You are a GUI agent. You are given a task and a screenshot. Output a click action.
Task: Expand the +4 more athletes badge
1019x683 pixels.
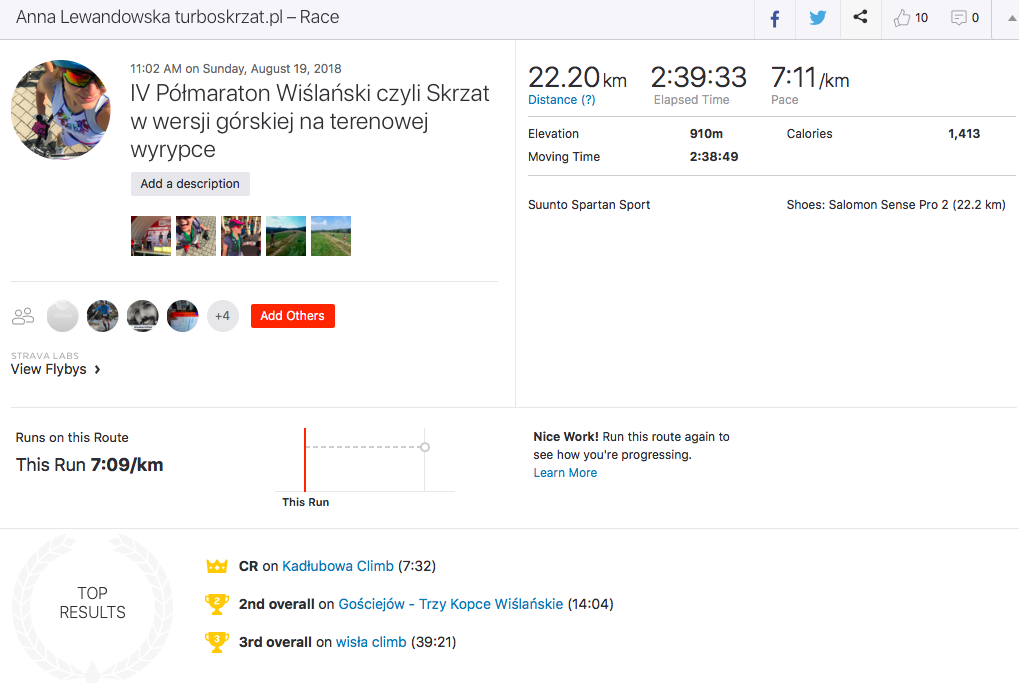[x=222, y=316]
